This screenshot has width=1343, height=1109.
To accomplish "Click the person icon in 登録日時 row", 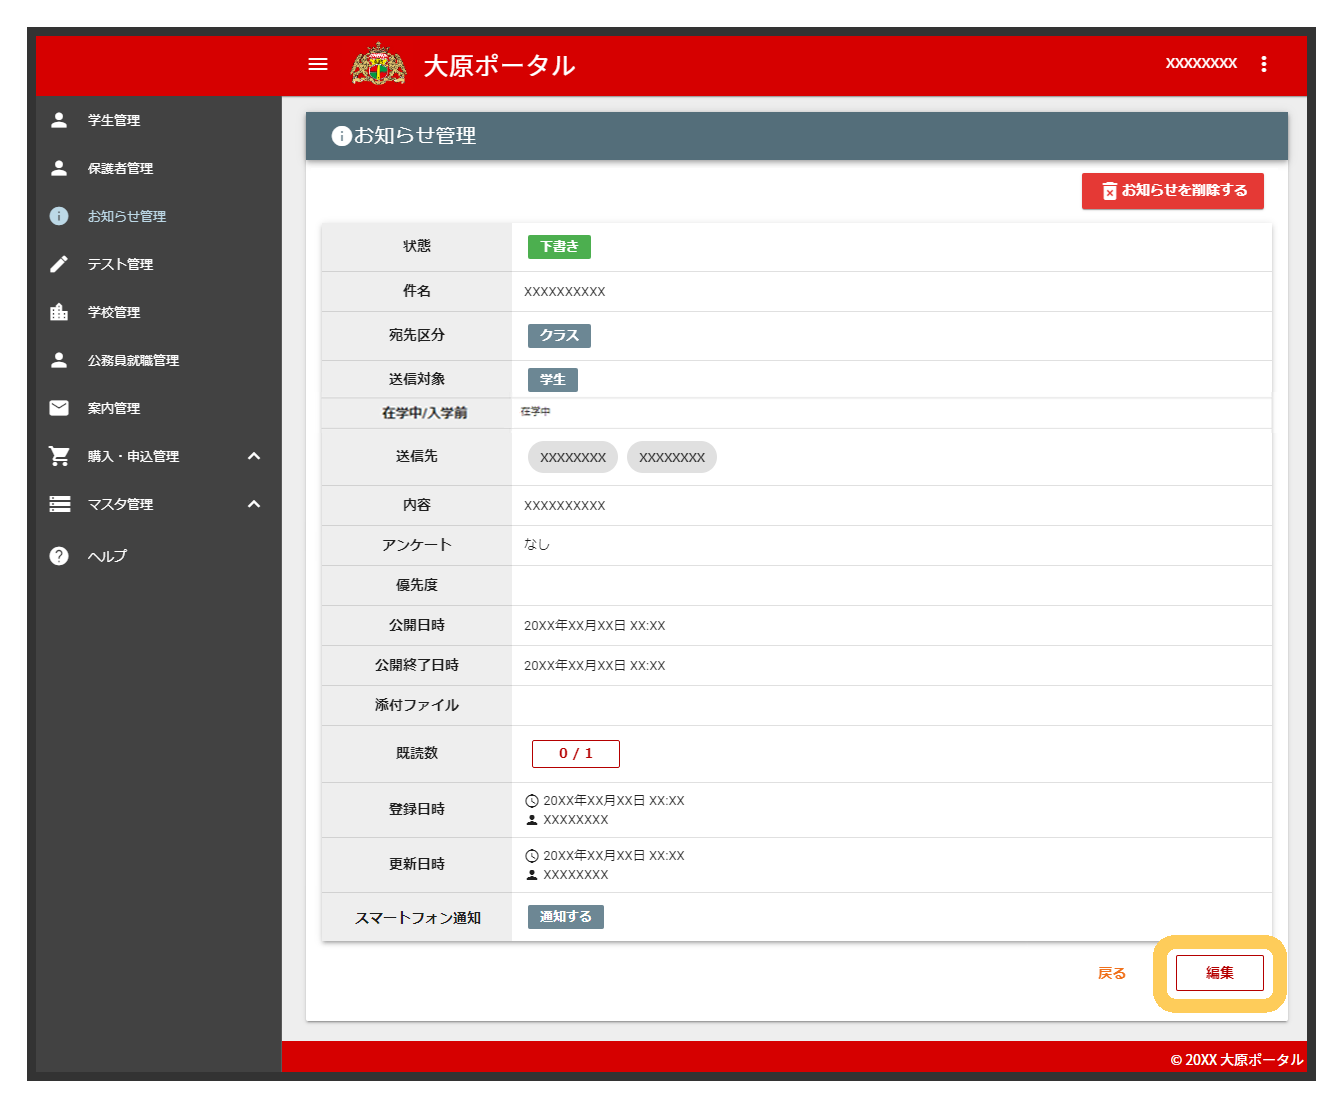I will pos(532,820).
